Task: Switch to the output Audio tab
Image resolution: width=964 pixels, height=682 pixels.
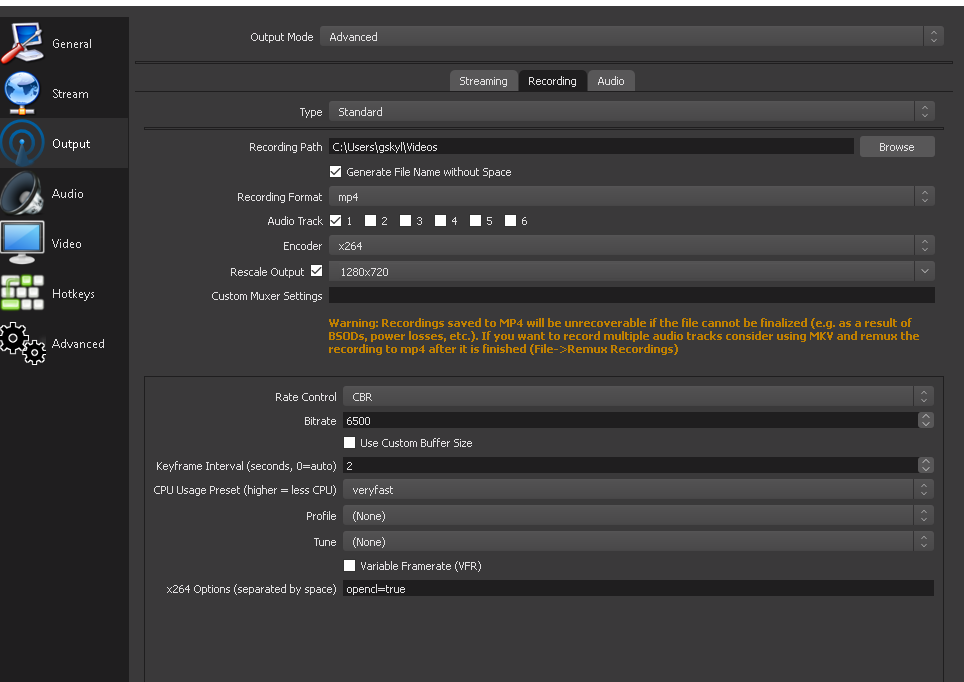Action: click(610, 81)
